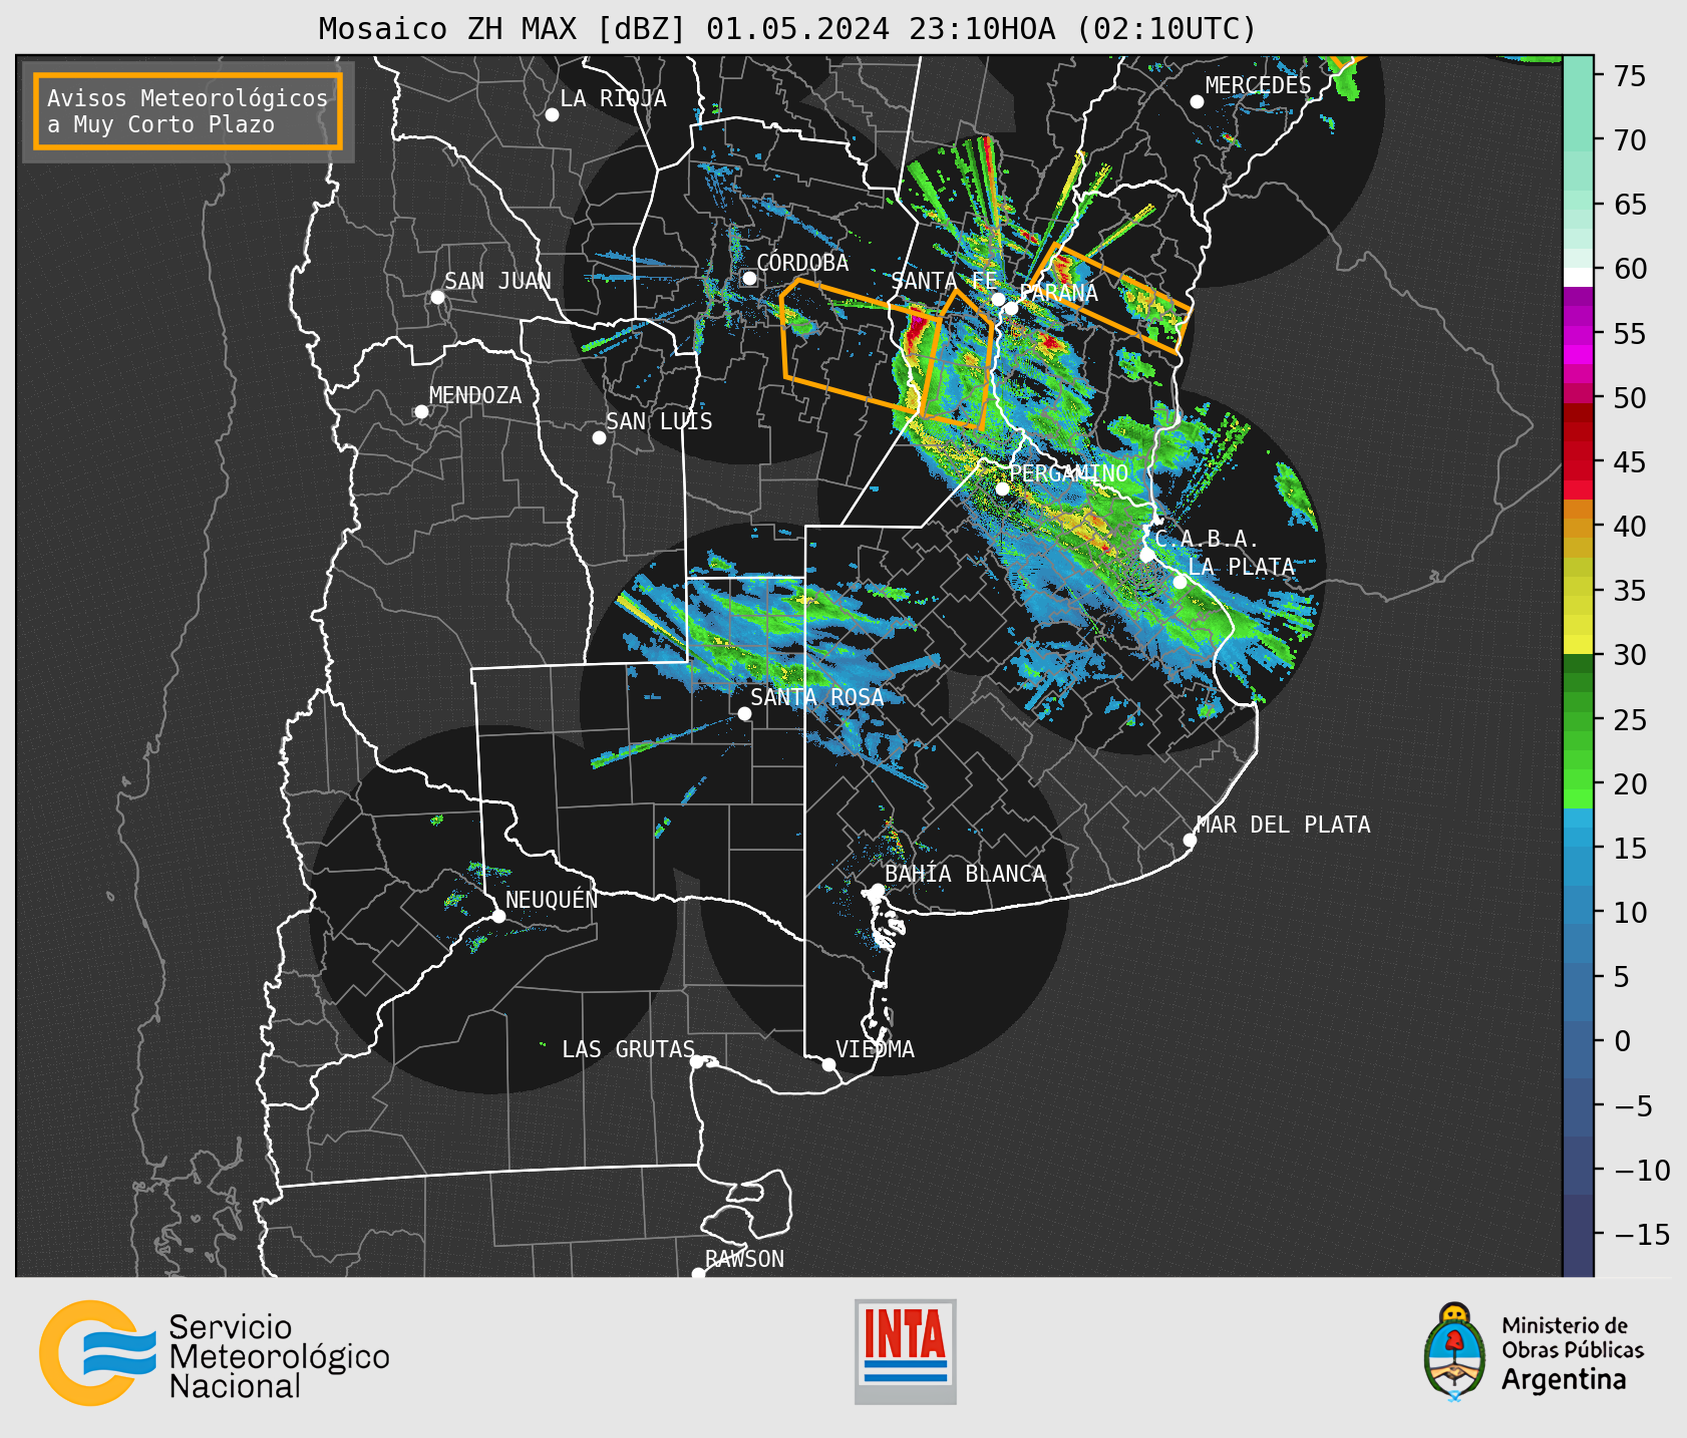1687x1438 pixels.
Task: Click the BAHÍA BLANCA city marker dot
Action: [x=877, y=890]
